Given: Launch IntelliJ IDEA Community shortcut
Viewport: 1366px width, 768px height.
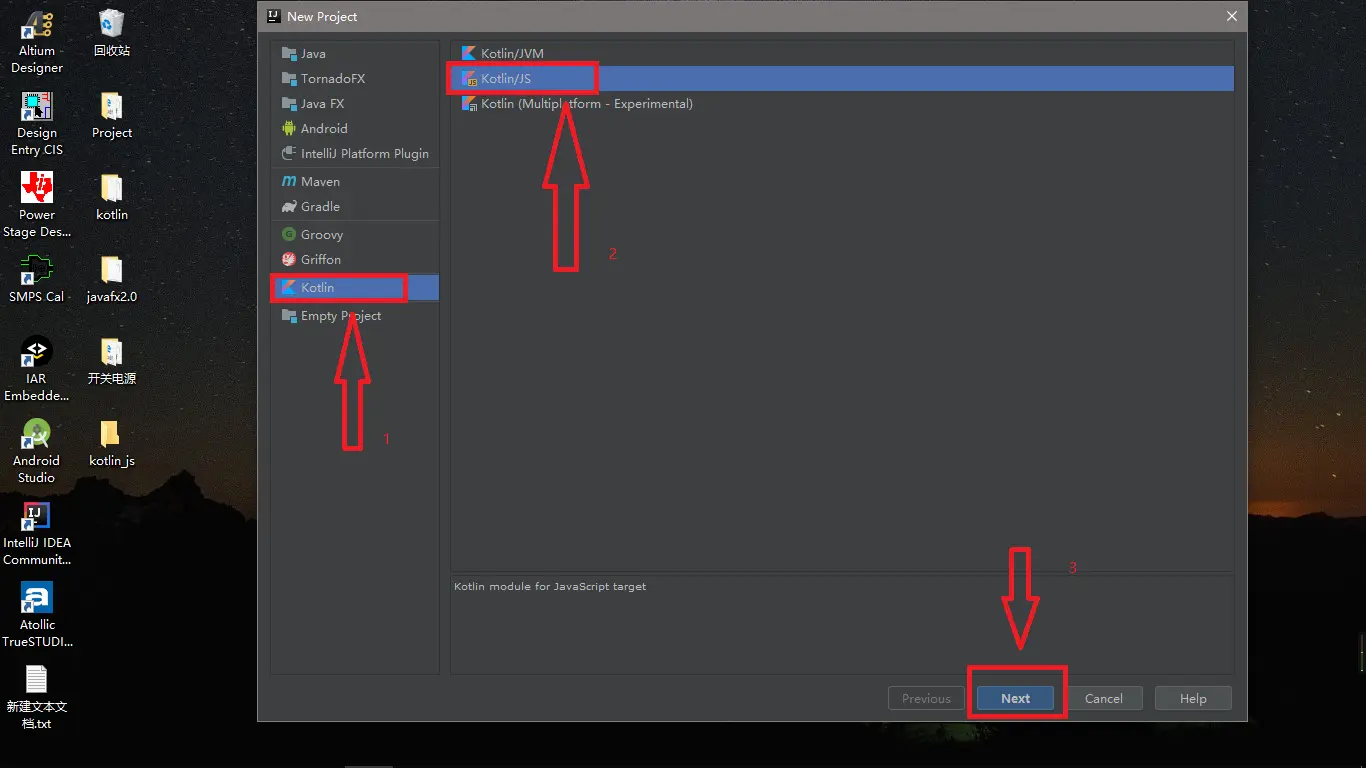Looking at the screenshot, I should (x=37, y=534).
